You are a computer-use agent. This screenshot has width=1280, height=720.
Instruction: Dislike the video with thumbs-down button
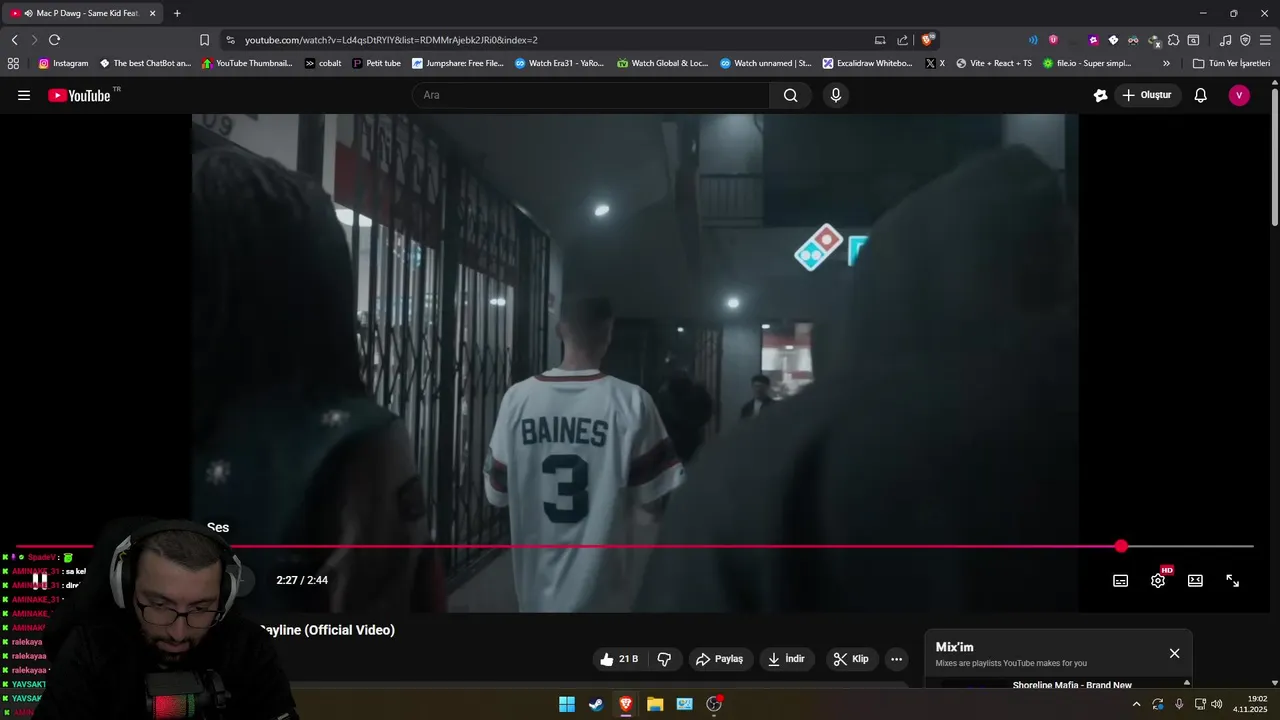point(664,659)
